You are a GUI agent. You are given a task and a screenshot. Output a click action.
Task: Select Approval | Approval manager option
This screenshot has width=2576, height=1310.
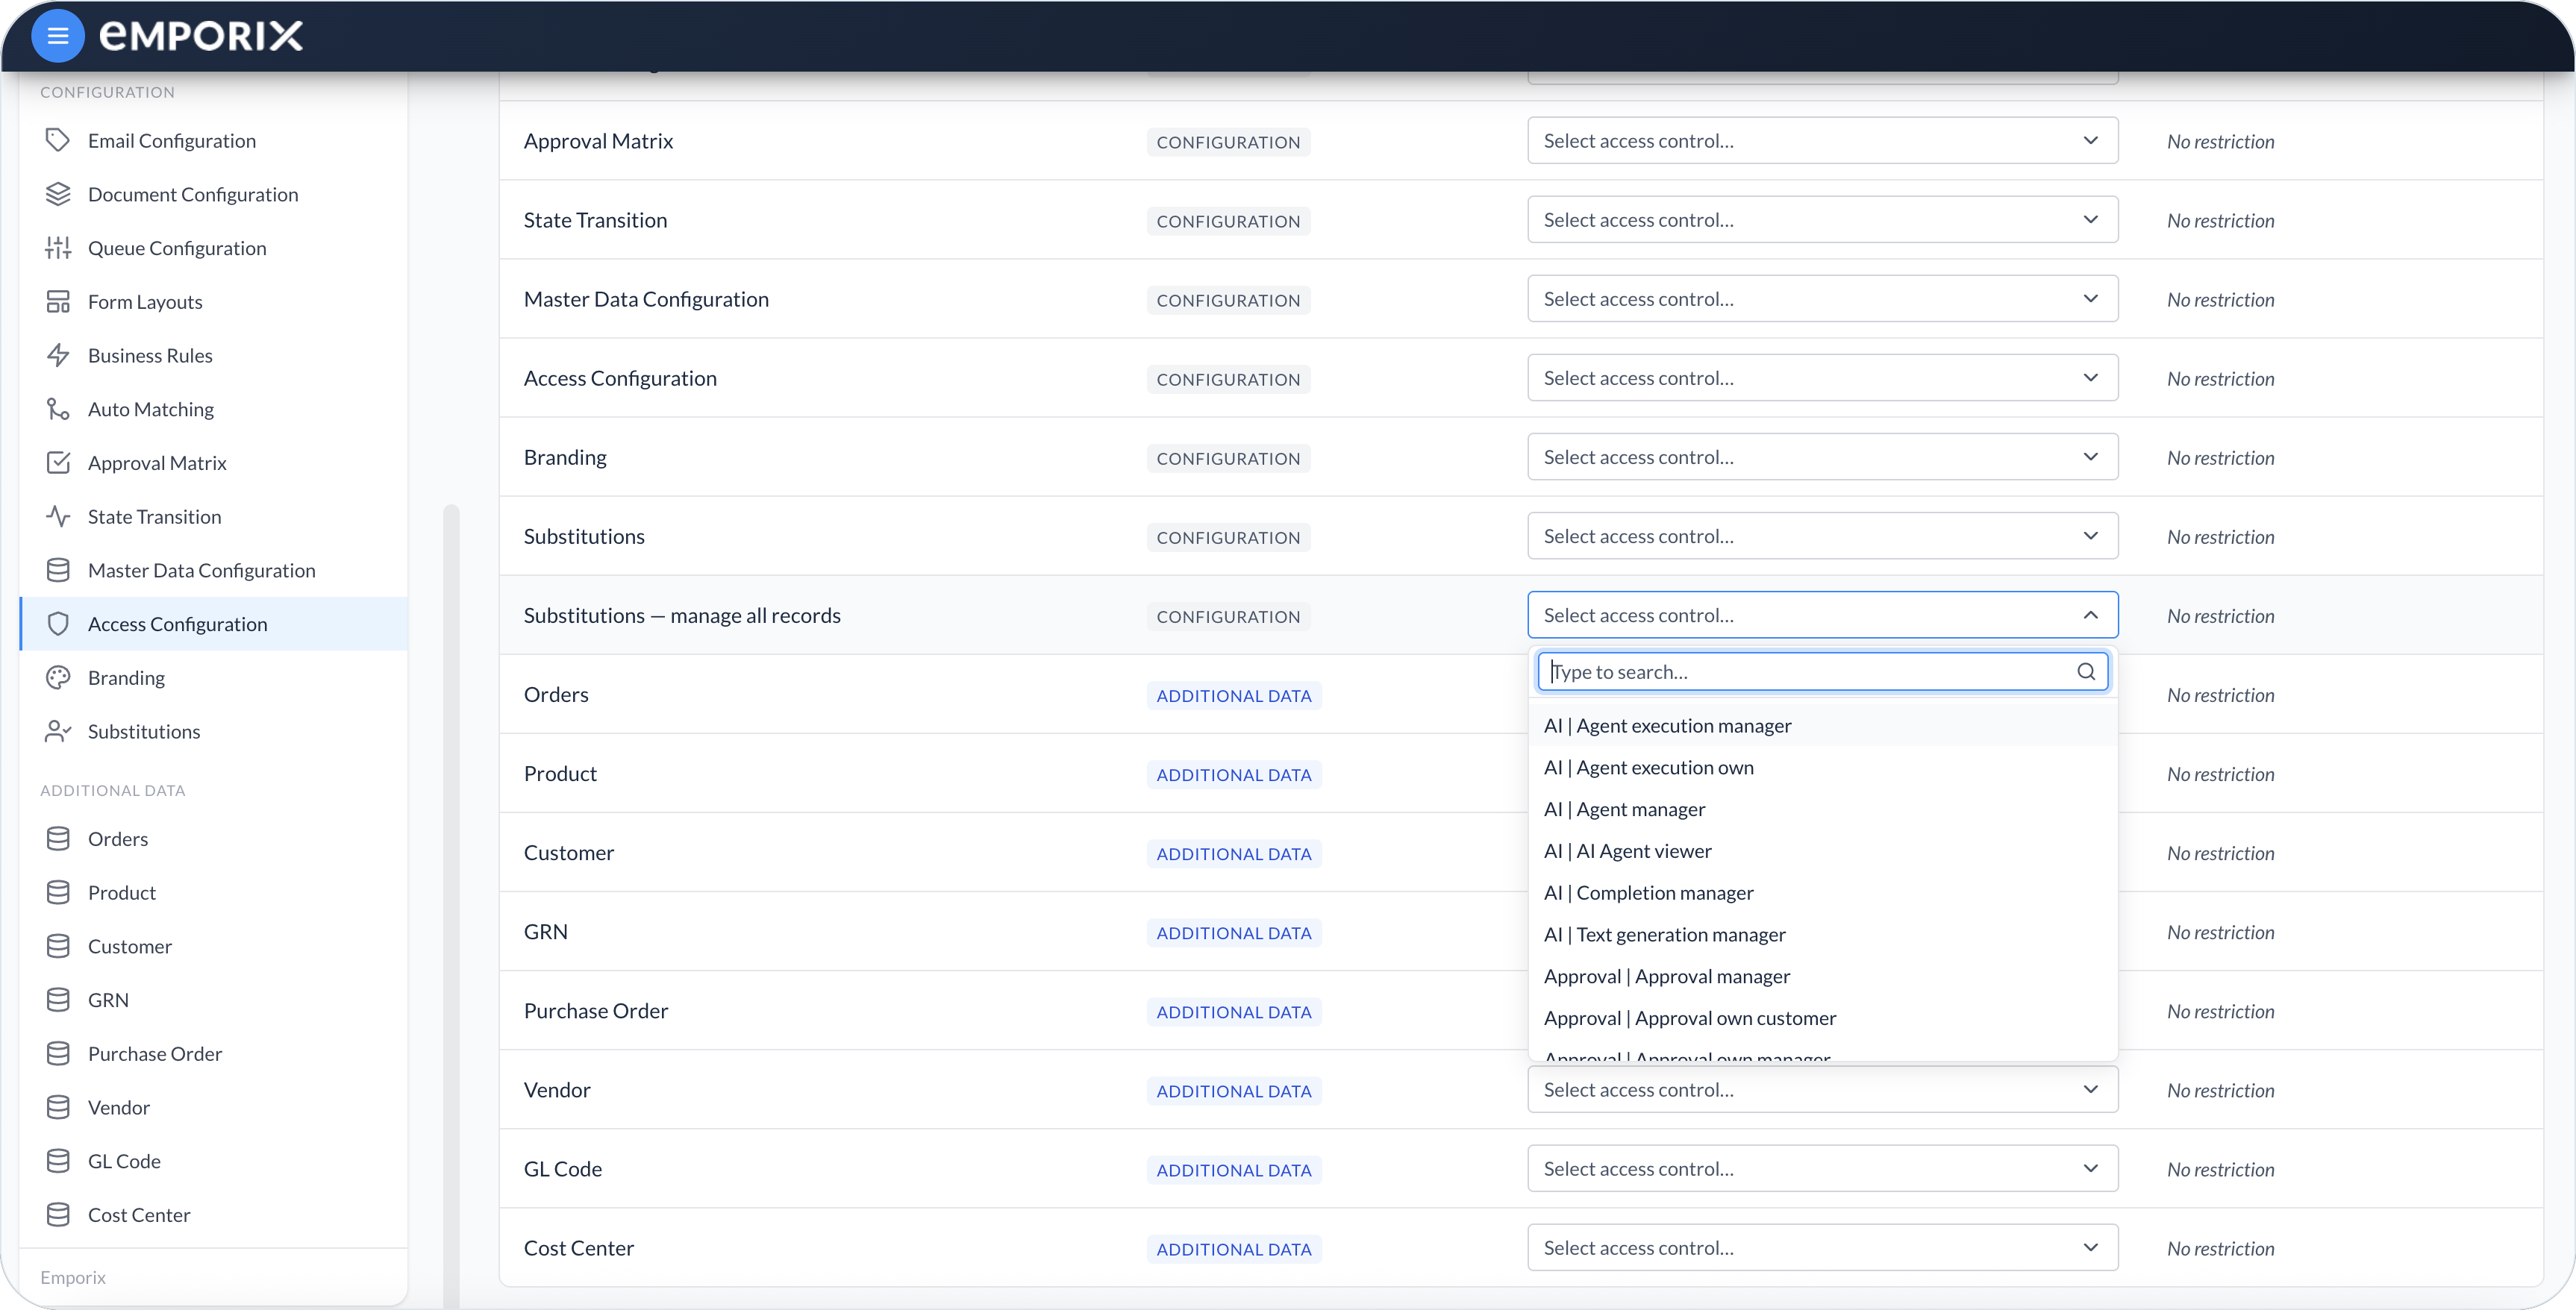(x=1822, y=976)
